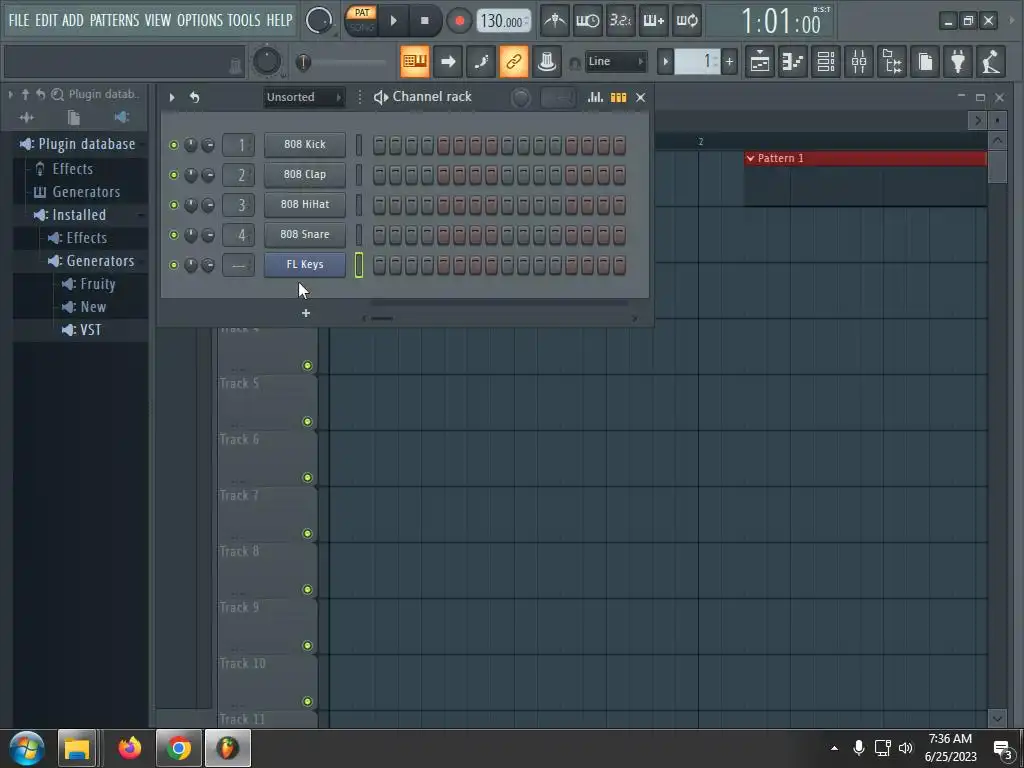Start playback with the play button
The height and width of the screenshot is (768, 1024).
(393, 21)
